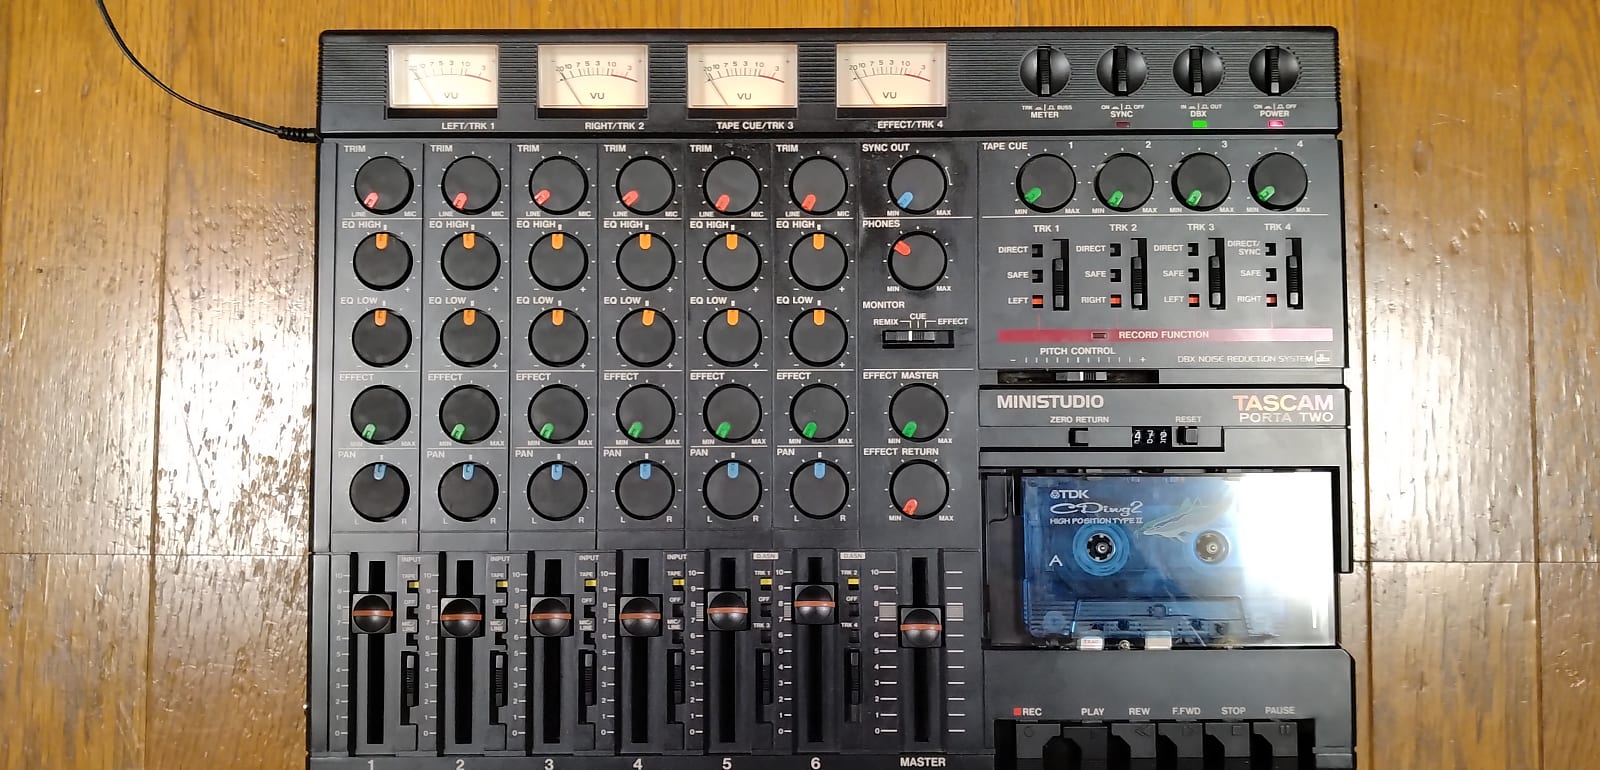This screenshot has width=1600, height=770.
Task: Click the channel 4 fader cap
Action: coord(639,615)
